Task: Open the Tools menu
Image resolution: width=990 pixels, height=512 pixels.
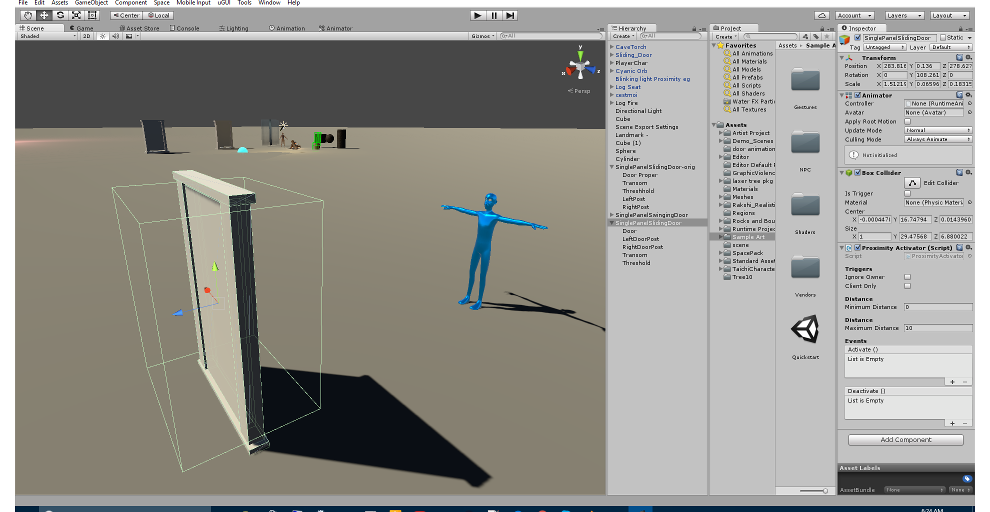Action: (244, 3)
